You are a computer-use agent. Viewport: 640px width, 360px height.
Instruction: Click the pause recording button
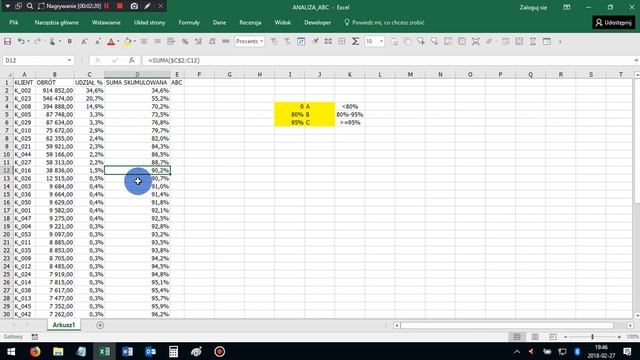[x=107, y=6]
